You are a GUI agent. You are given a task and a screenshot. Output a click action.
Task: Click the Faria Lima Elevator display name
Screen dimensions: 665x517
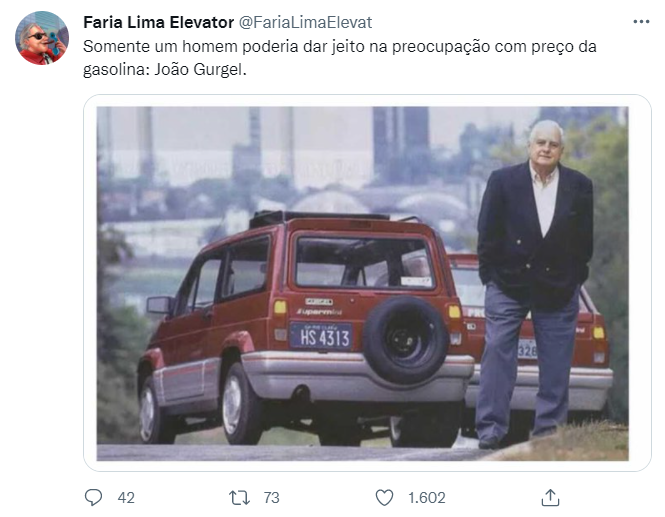click(x=158, y=22)
